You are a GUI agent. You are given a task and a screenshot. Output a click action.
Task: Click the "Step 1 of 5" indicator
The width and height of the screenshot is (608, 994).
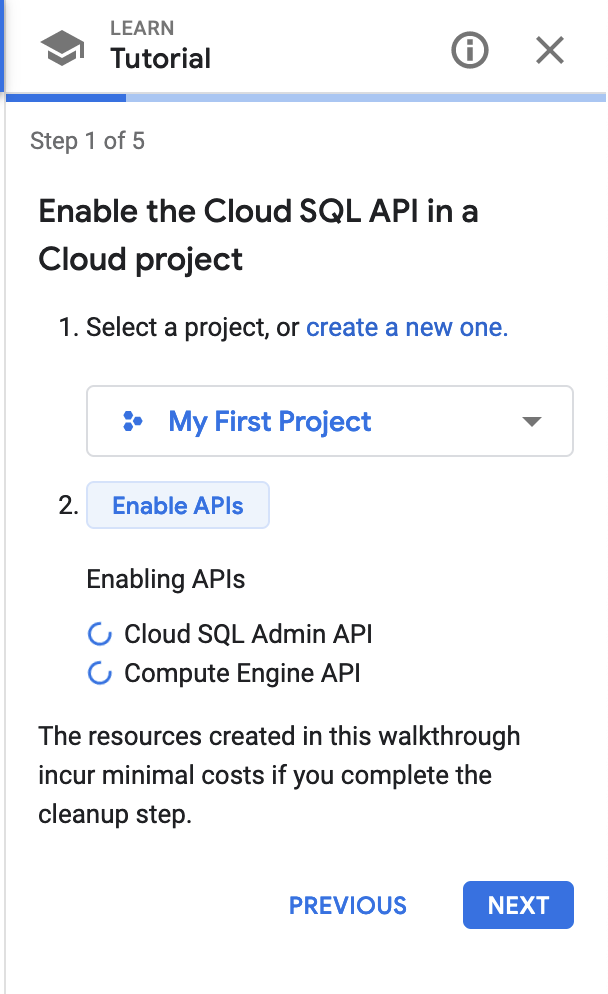pos(88,141)
